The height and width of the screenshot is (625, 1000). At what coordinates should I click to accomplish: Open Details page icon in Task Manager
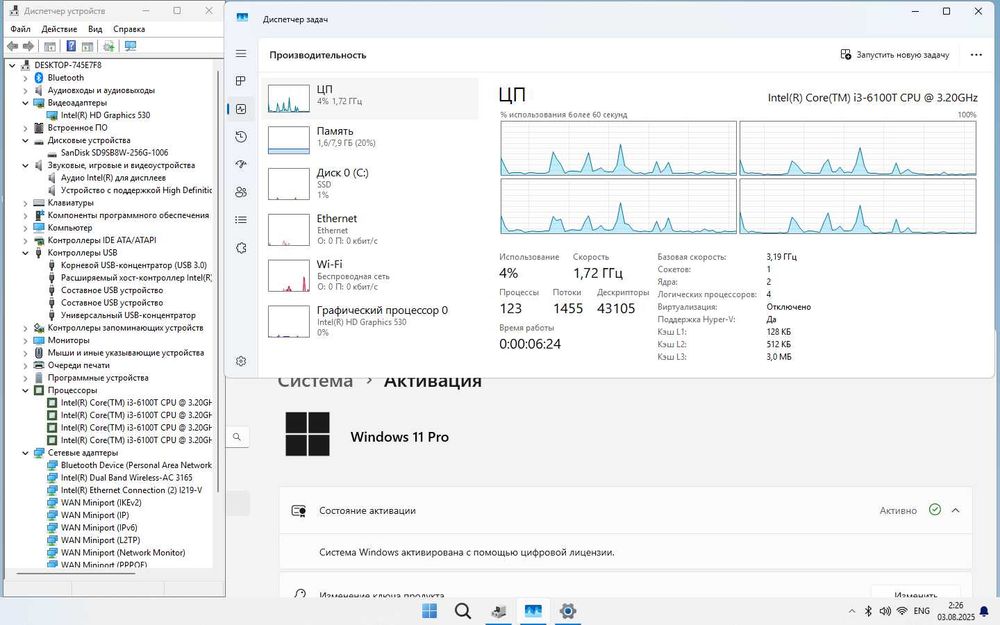[241, 219]
